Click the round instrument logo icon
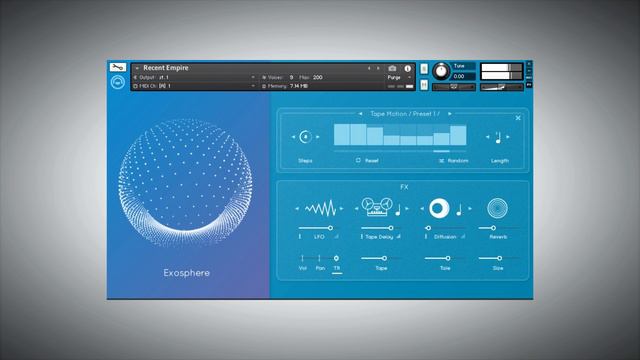The width and height of the screenshot is (640, 360). tap(118, 82)
